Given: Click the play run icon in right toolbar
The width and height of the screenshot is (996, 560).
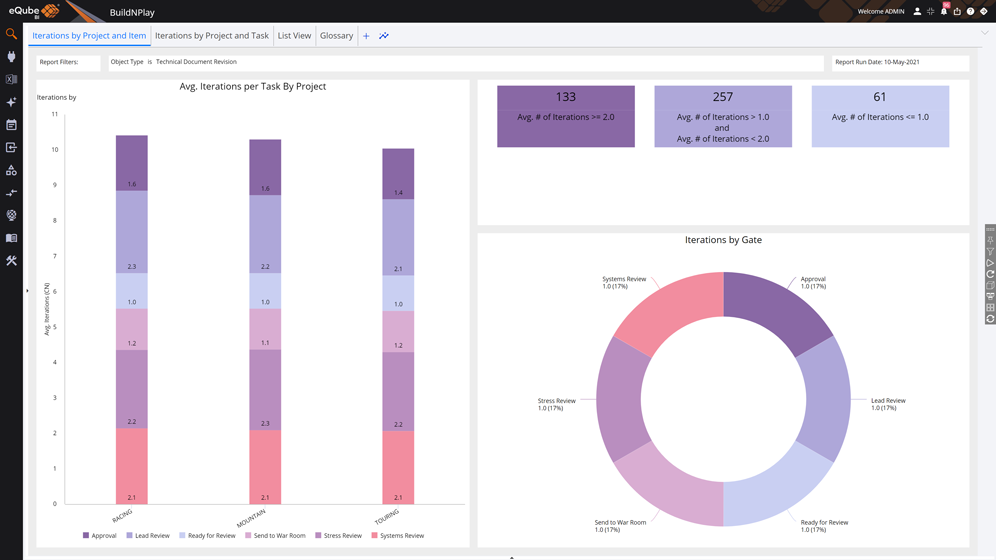Looking at the screenshot, I should tap(990, 263).
